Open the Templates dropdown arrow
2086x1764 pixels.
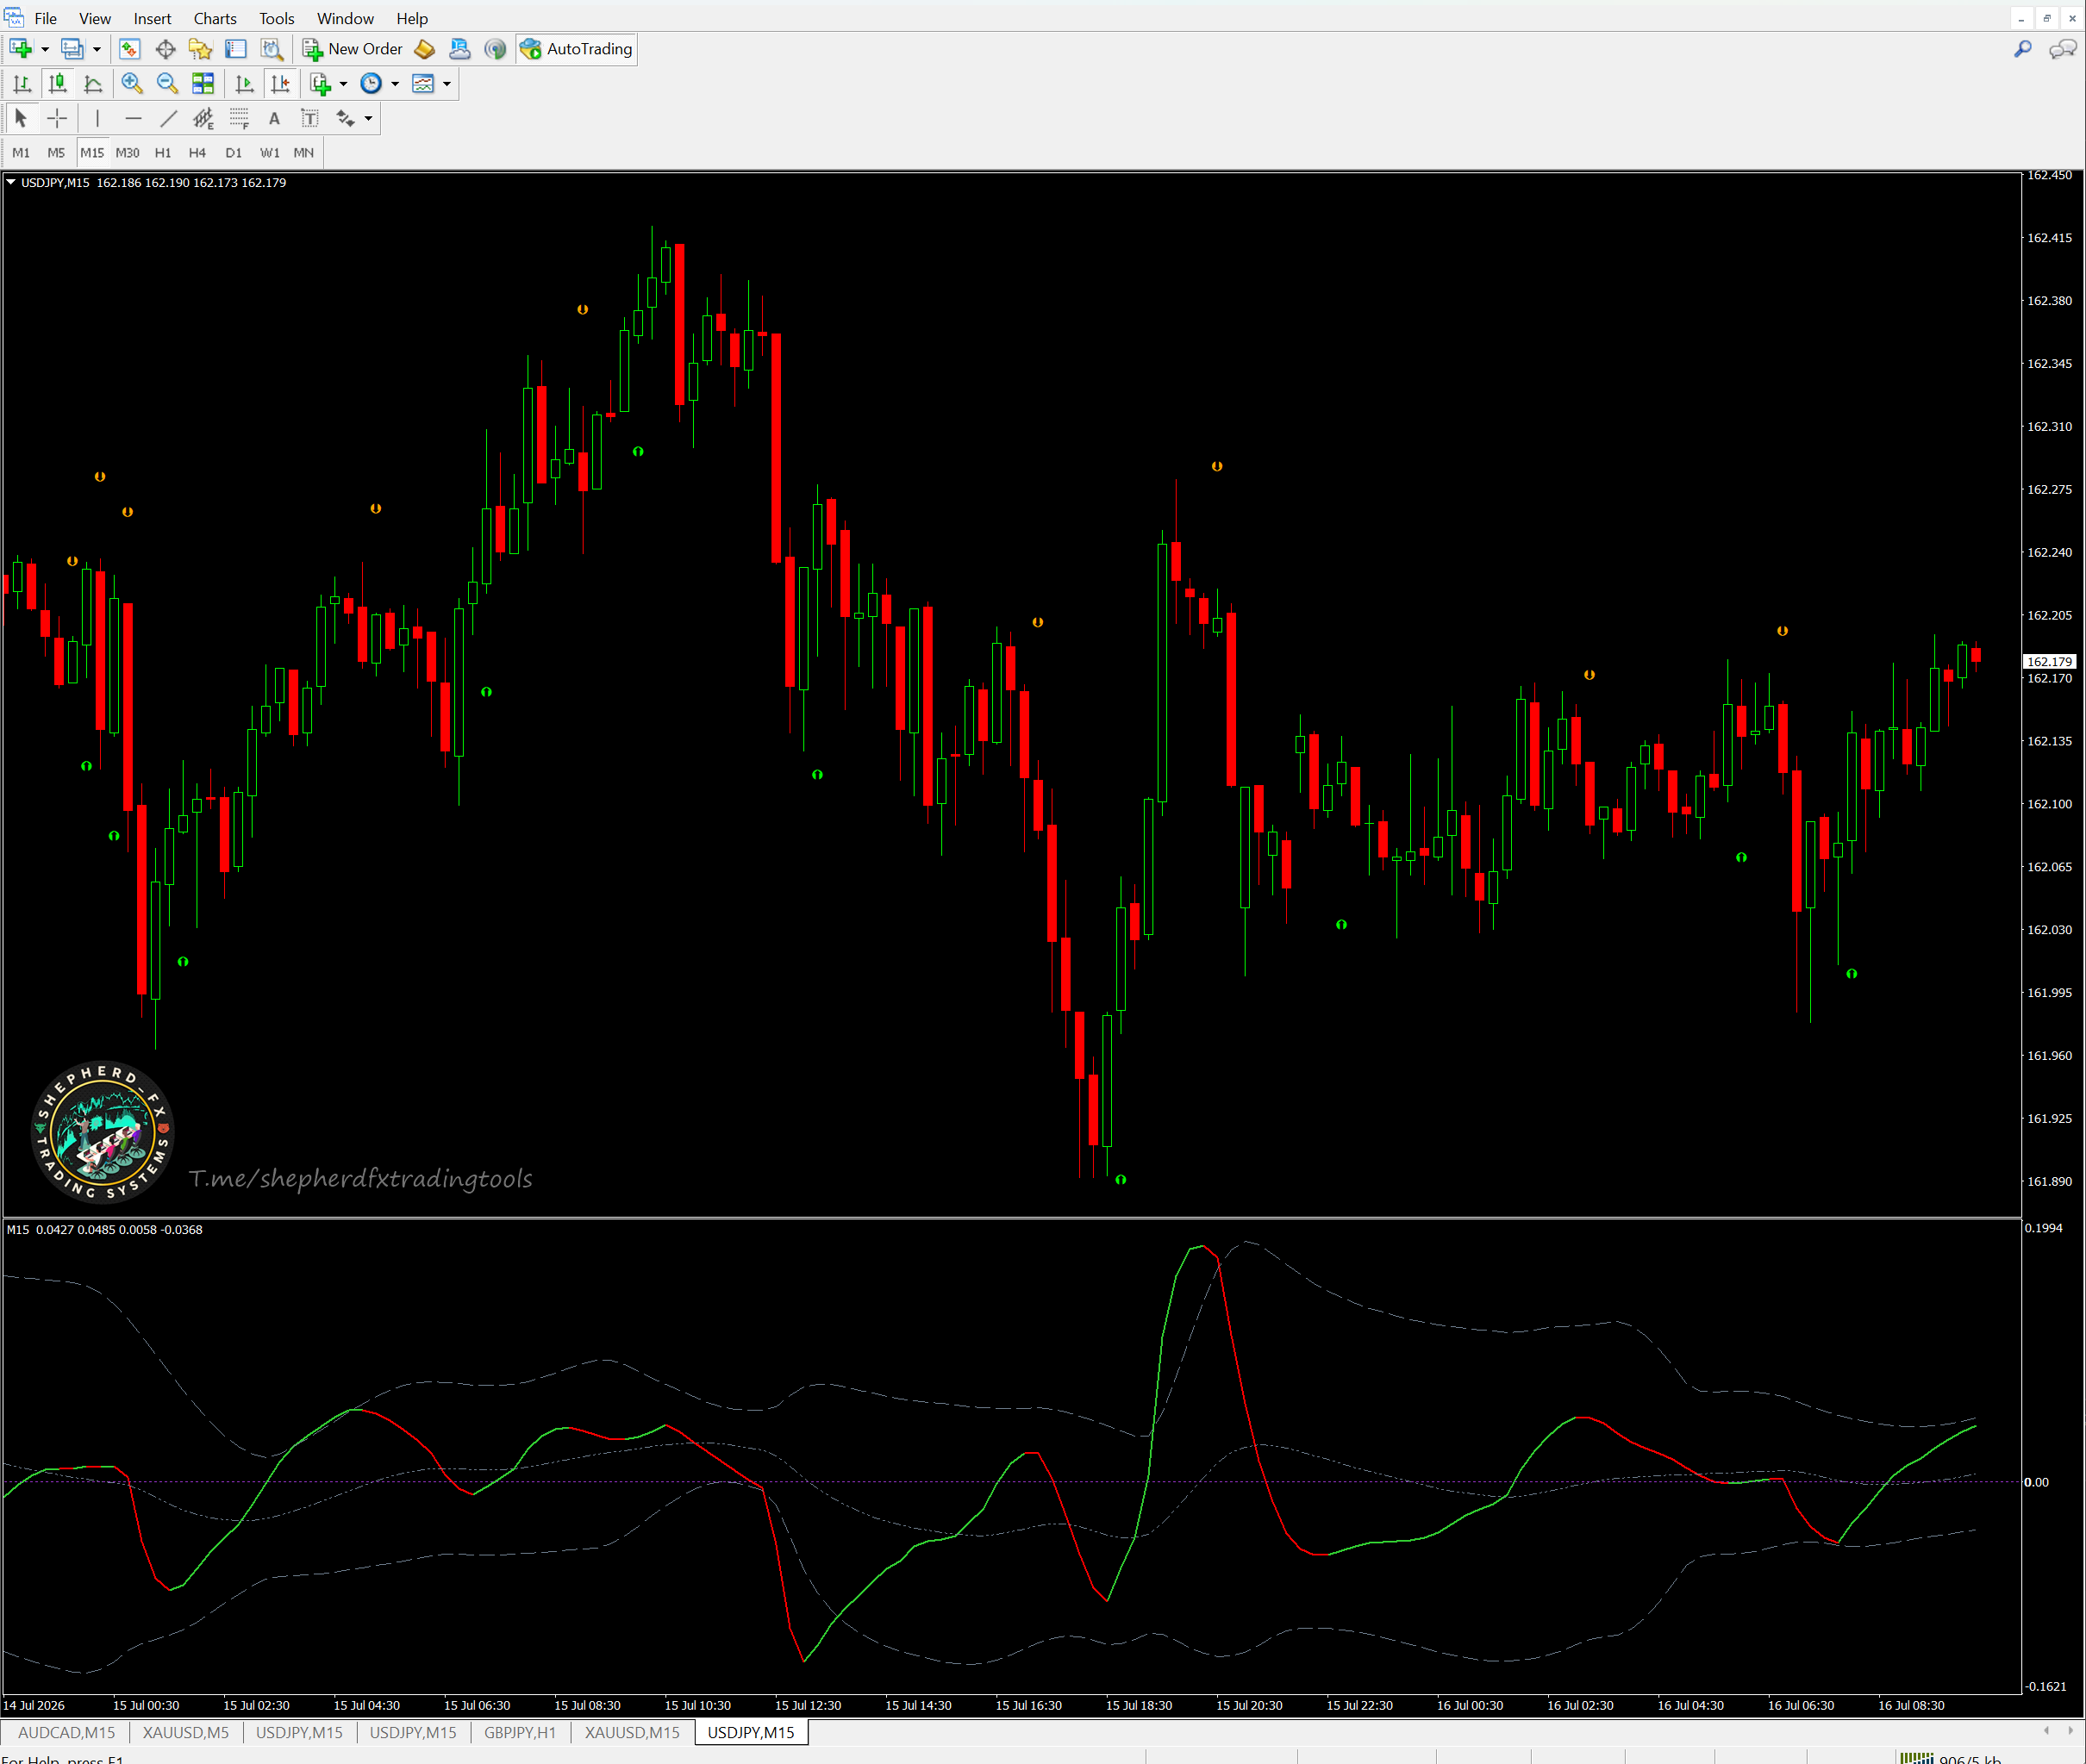tap(447, 84)
